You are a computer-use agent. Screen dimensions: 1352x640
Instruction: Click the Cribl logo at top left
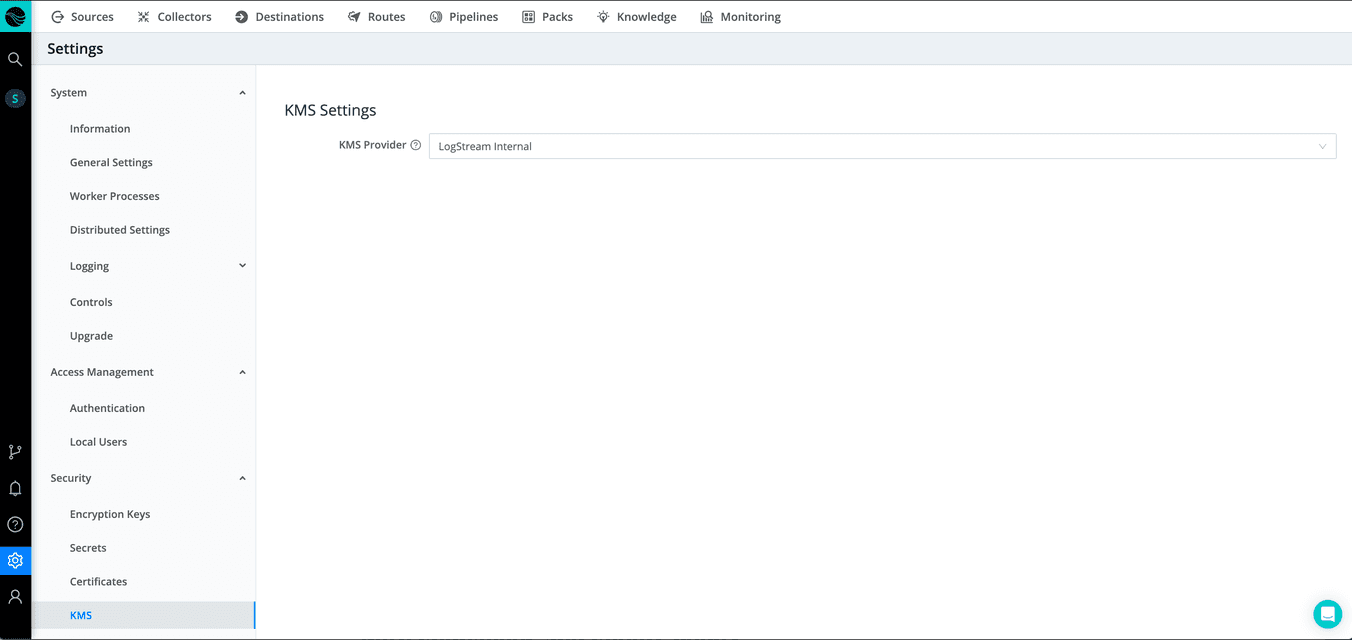coord(15,16)
